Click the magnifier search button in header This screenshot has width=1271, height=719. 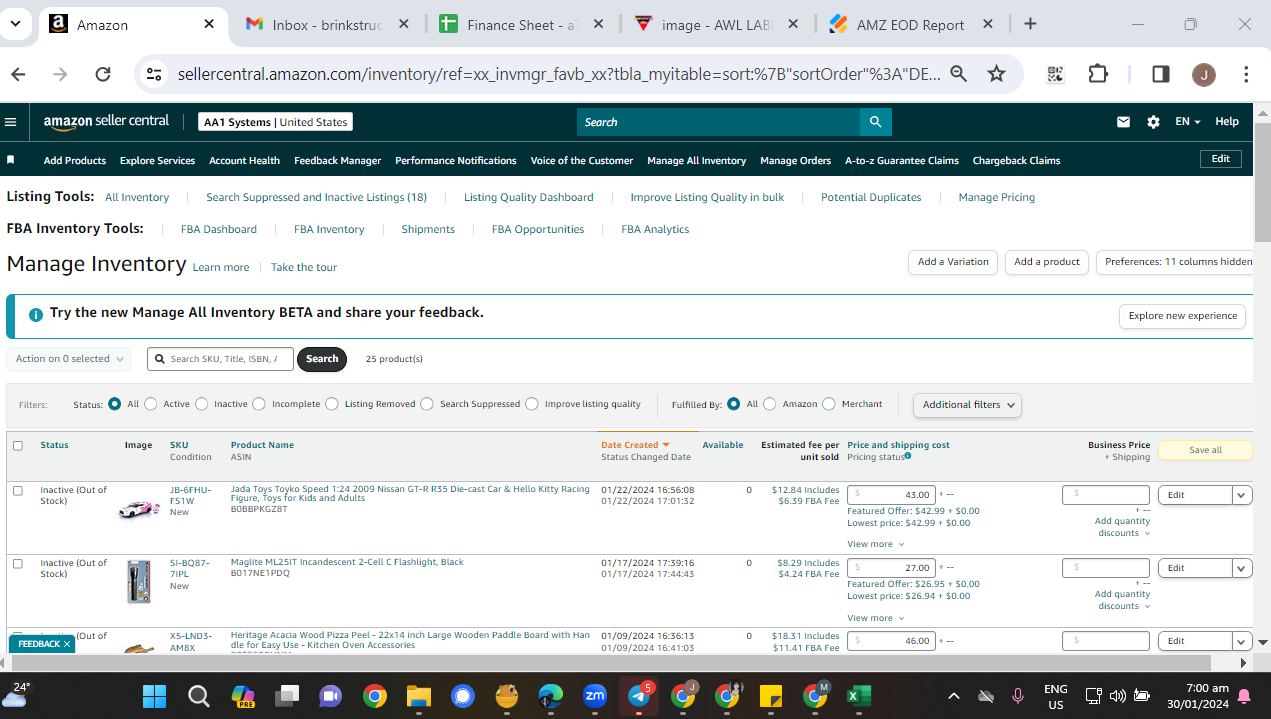875,122
